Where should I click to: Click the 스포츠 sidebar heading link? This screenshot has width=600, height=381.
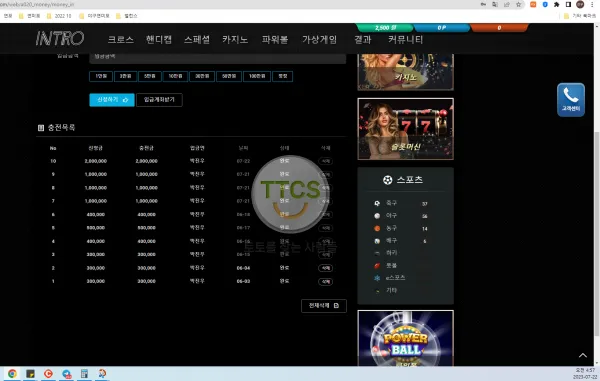tap(409, 179)
